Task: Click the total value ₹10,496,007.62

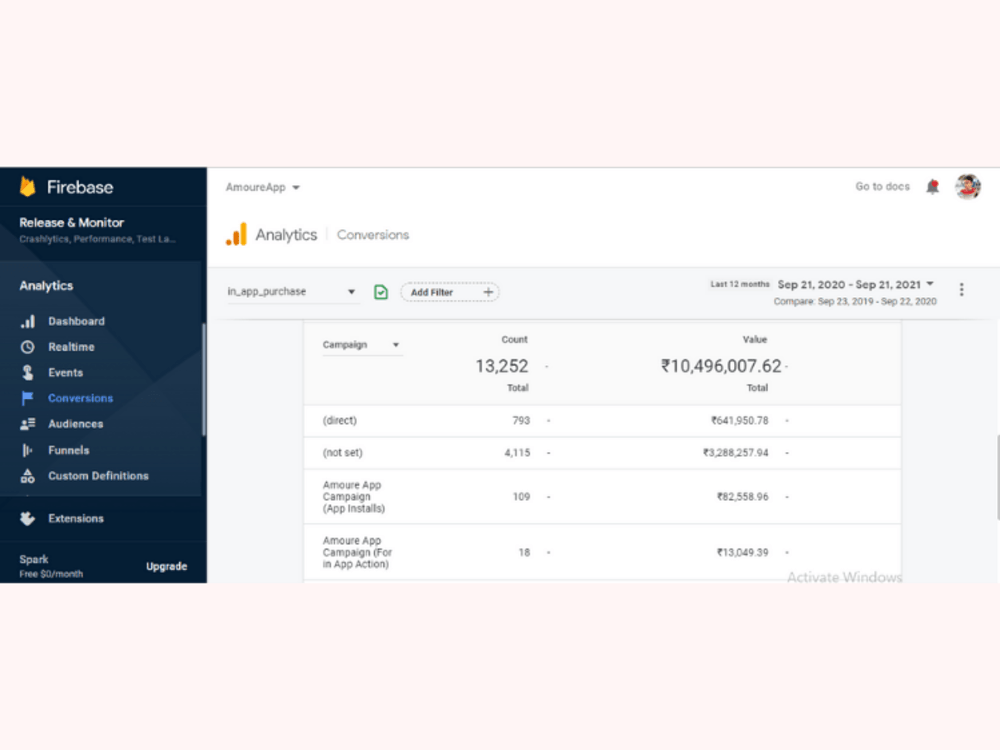Action: pos(721,366)
